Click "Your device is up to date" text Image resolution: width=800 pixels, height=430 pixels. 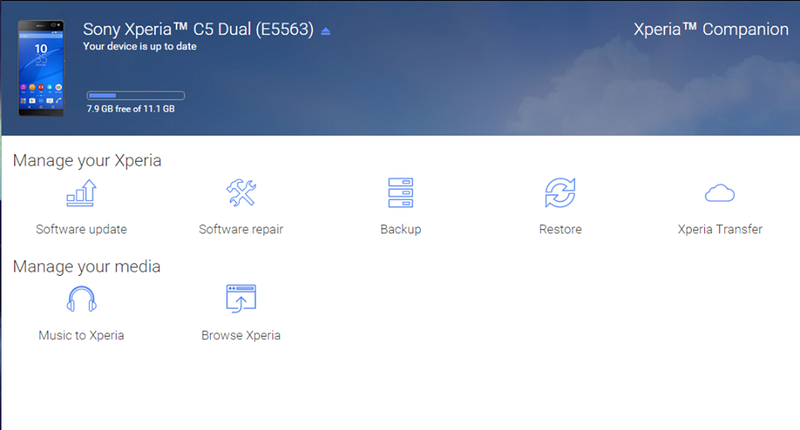click(140, 46)
